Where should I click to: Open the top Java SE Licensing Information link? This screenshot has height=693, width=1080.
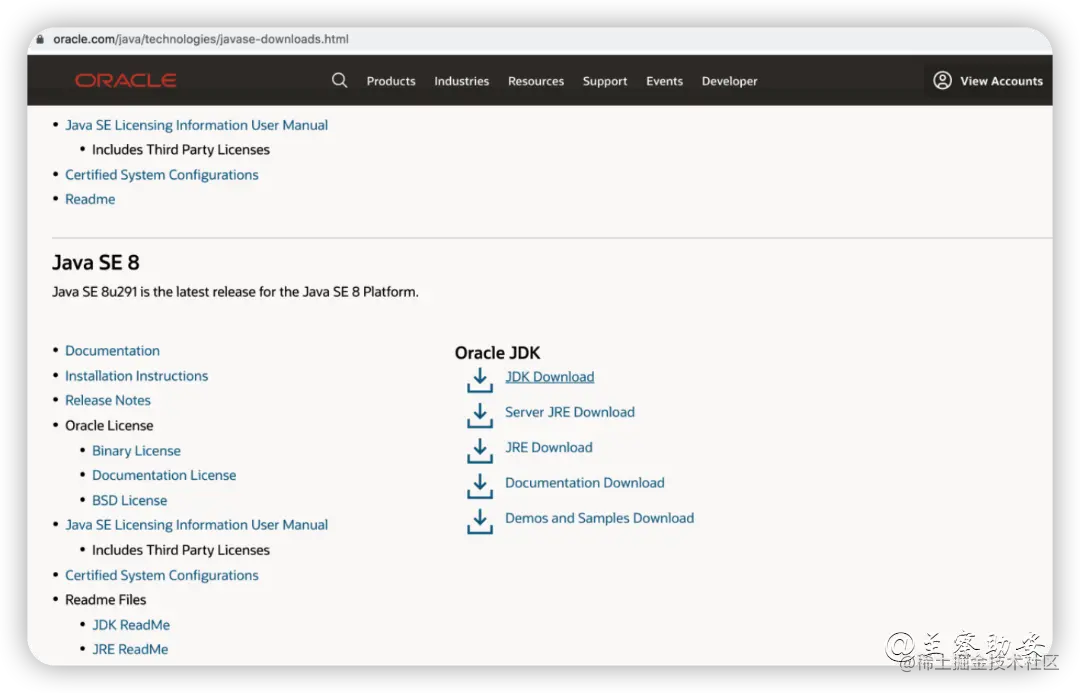coord(196,125)
